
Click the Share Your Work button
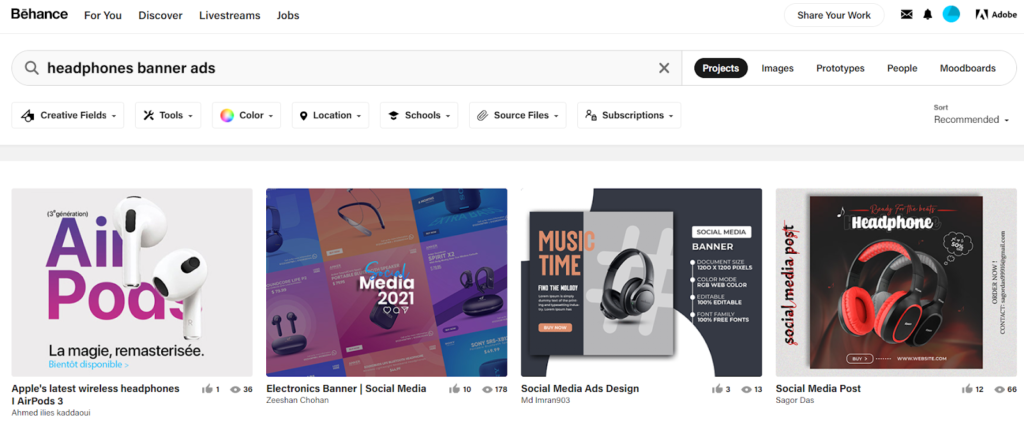tap(834, 15)
